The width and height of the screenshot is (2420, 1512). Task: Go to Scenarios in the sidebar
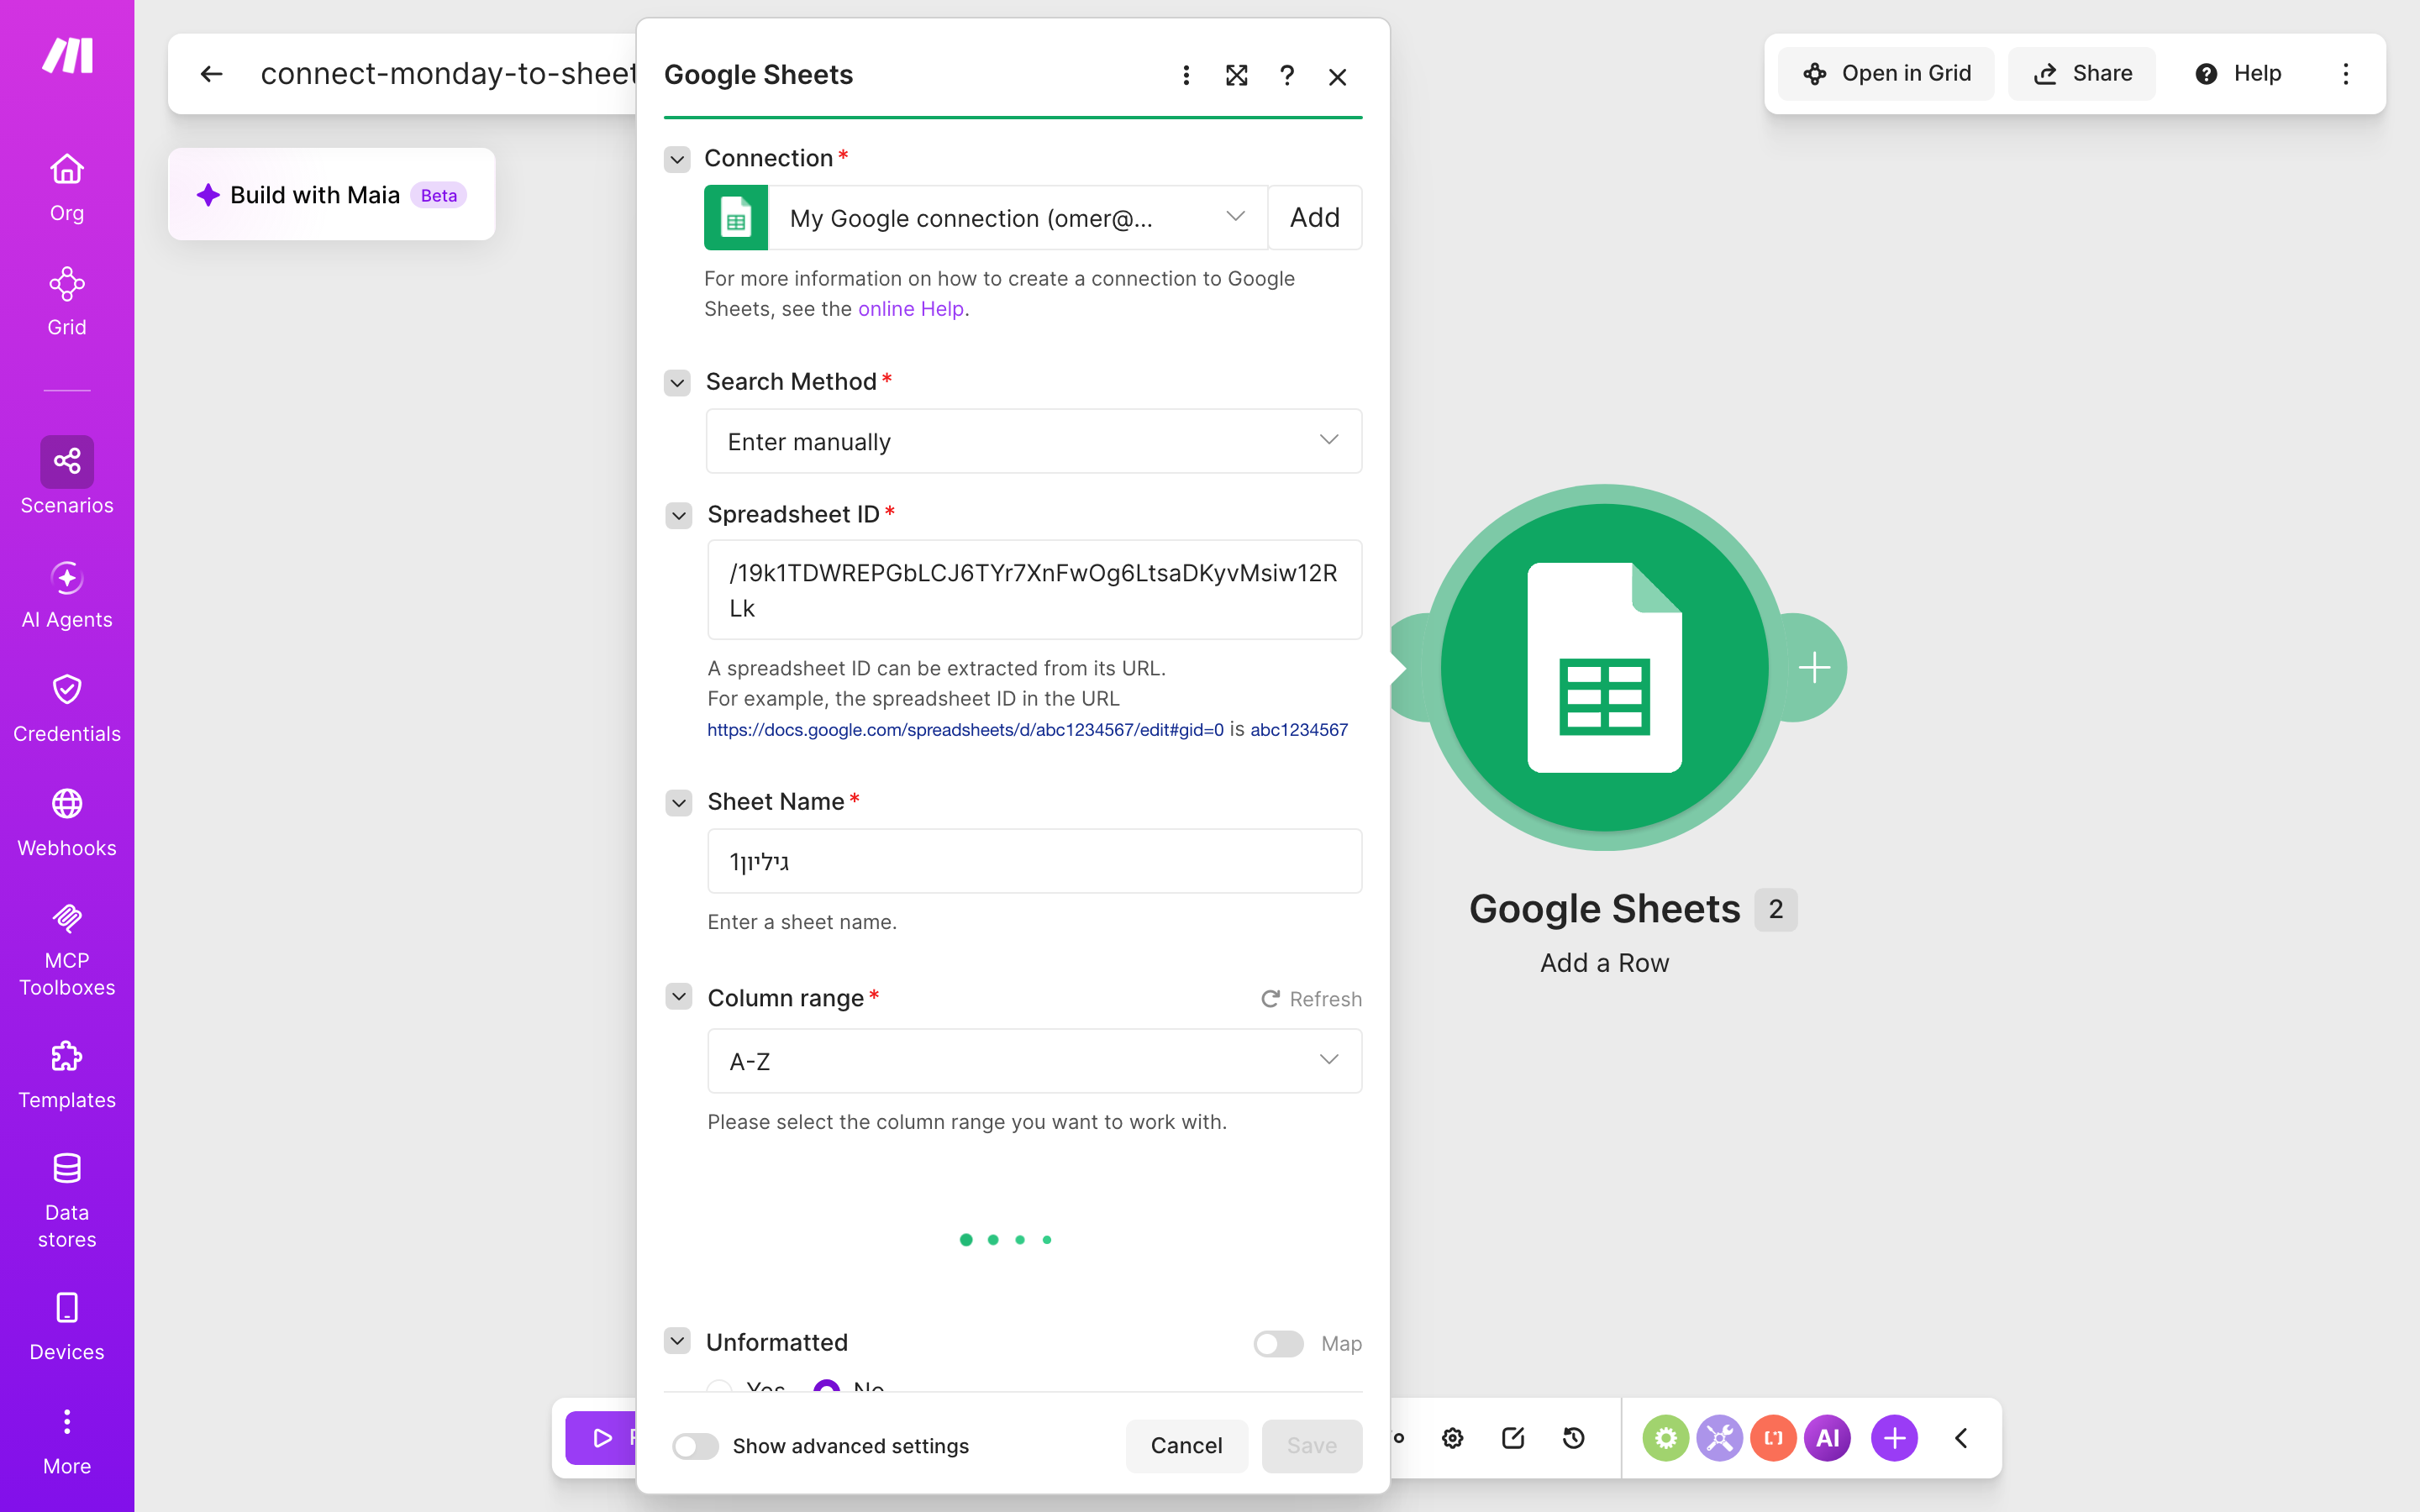(x=67, y=476)
